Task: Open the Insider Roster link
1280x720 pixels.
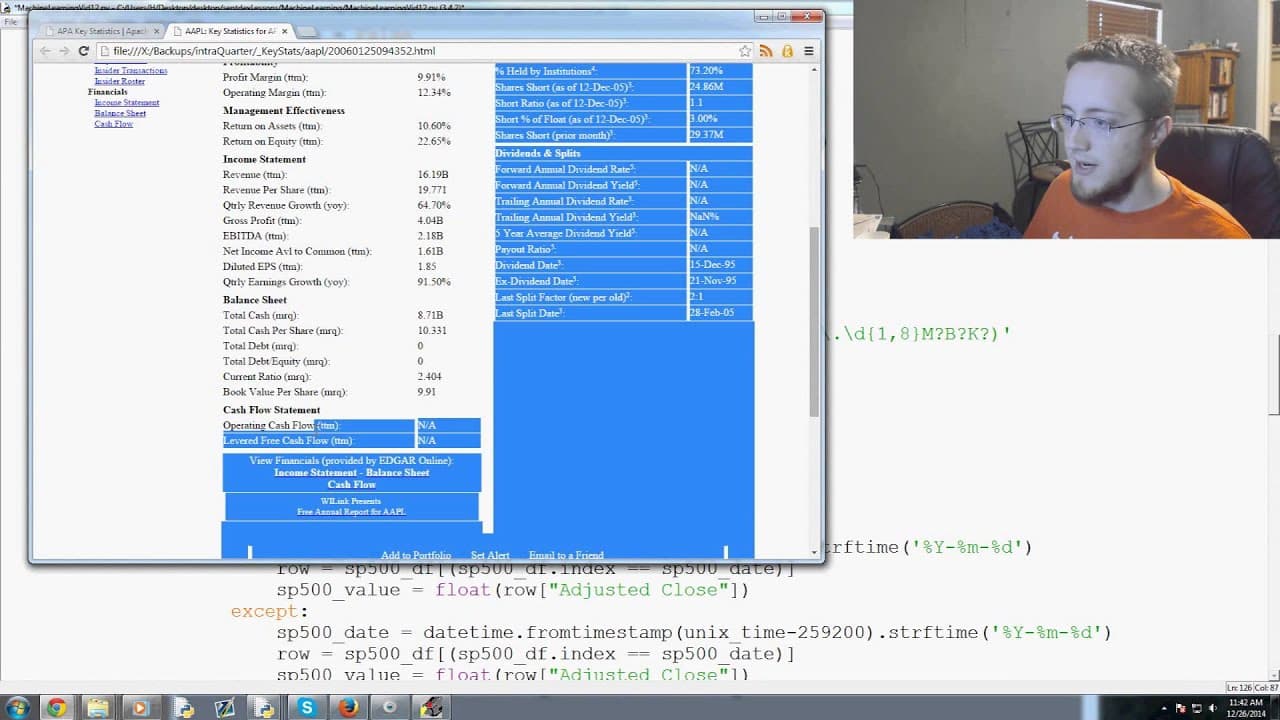Action: pyautogui.click(x=119, y=81)
